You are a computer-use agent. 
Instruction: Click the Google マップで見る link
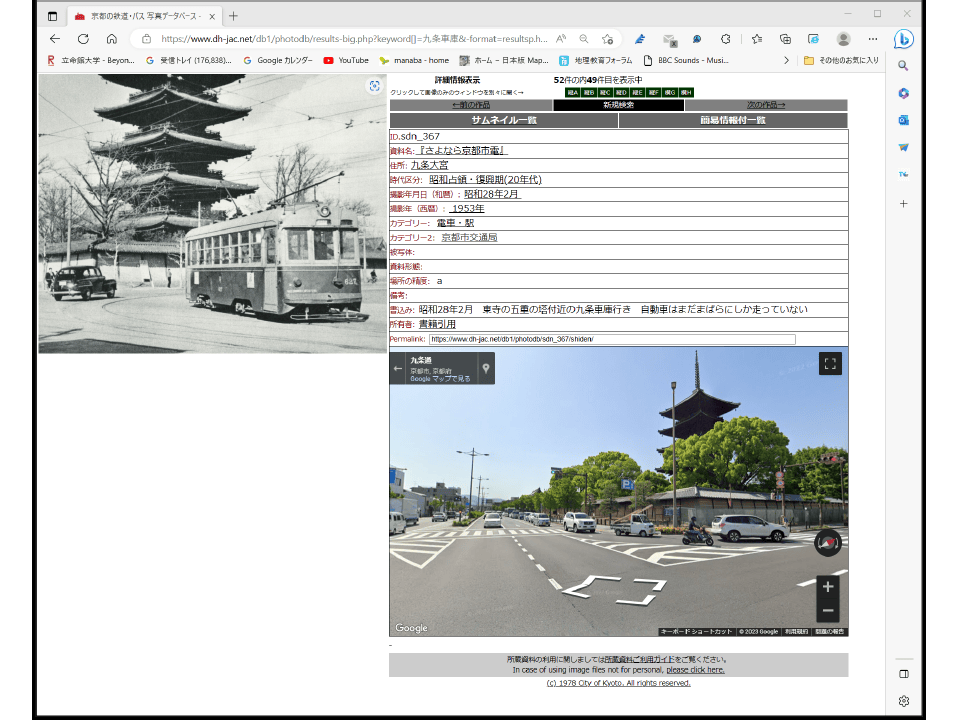tap(440, 379)
